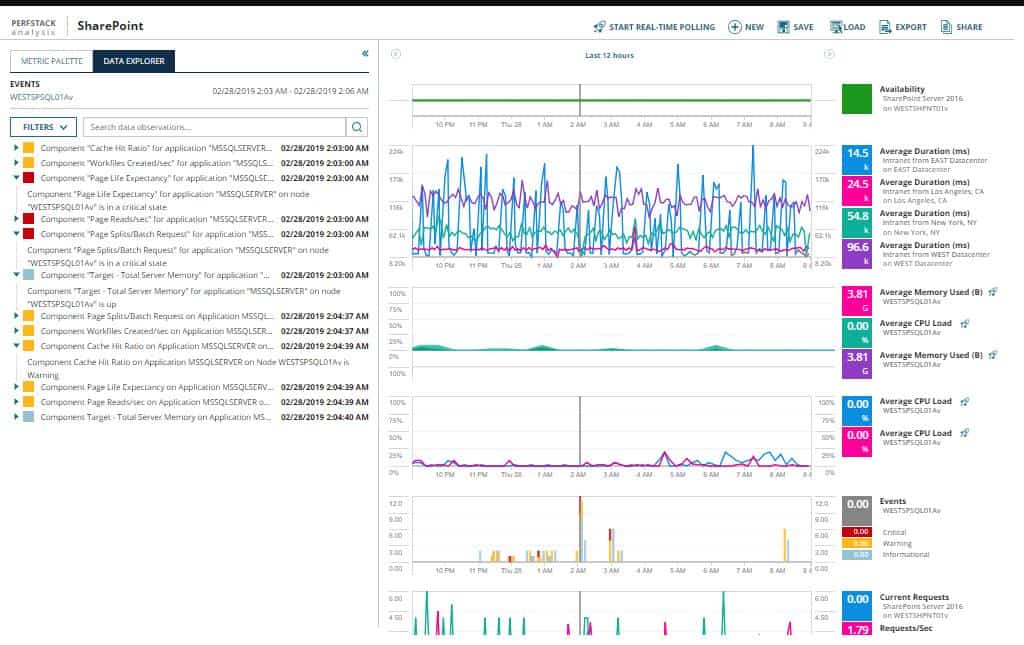Viewport: 1024px width, 645px height.
Task: Open the Filters dropdown
Action: [43, 127]
